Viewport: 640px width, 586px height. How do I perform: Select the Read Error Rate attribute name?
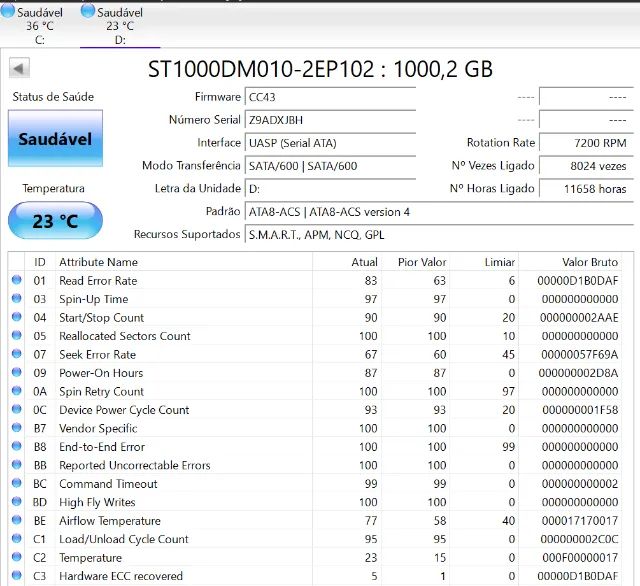tap(98, 281)
